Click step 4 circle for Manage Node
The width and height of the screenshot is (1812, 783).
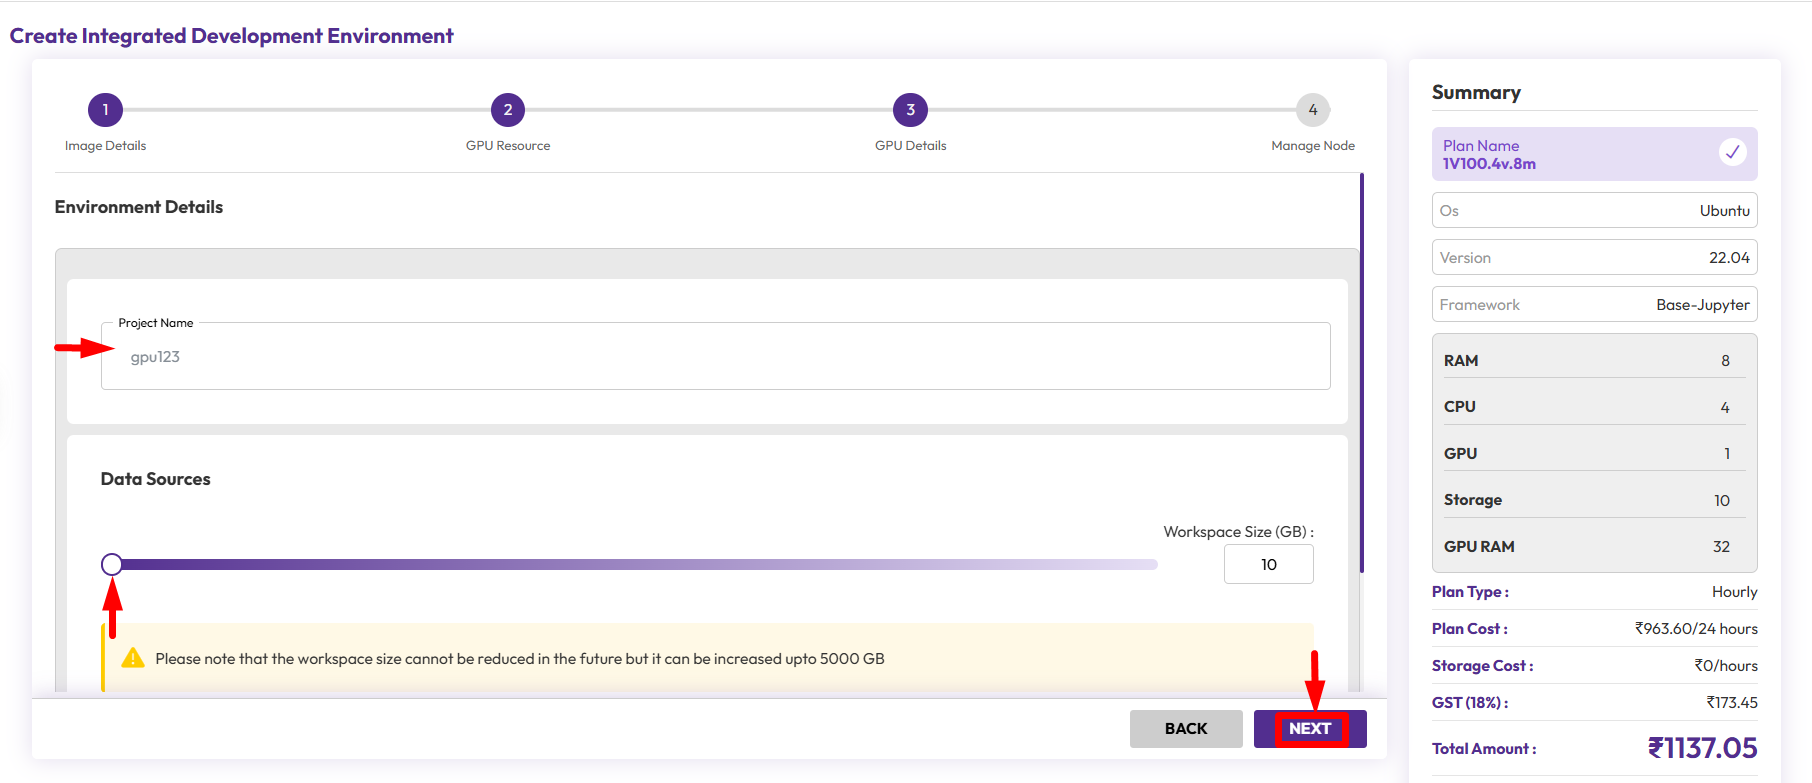[1312, 110]
